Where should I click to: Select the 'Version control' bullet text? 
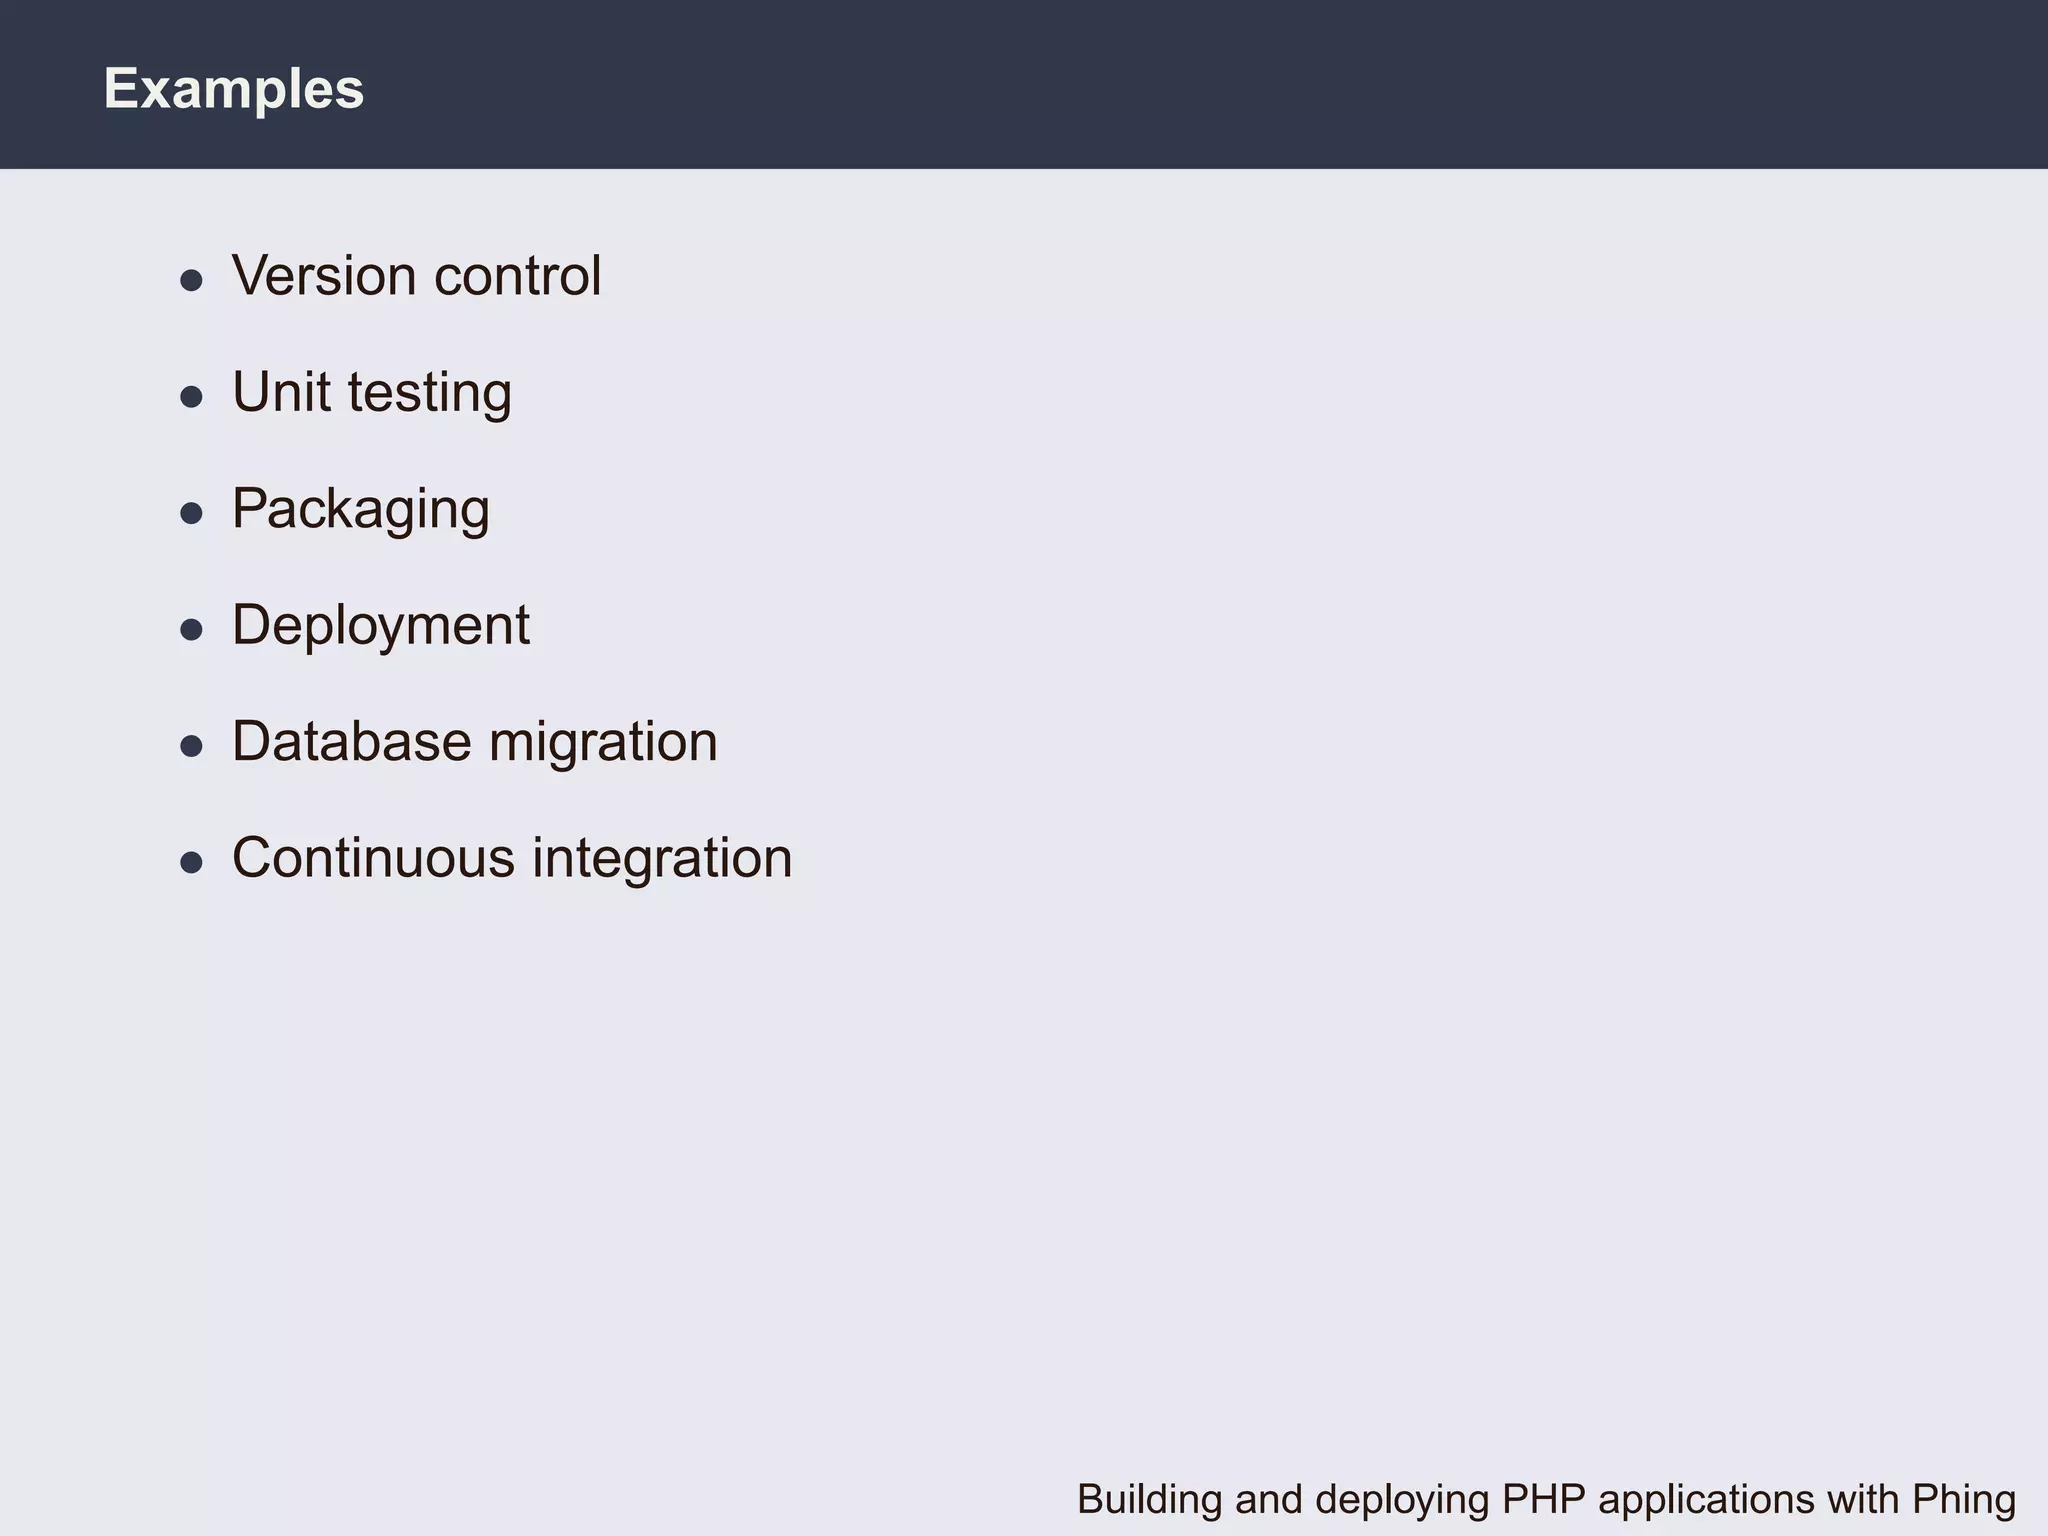point(416,275)
